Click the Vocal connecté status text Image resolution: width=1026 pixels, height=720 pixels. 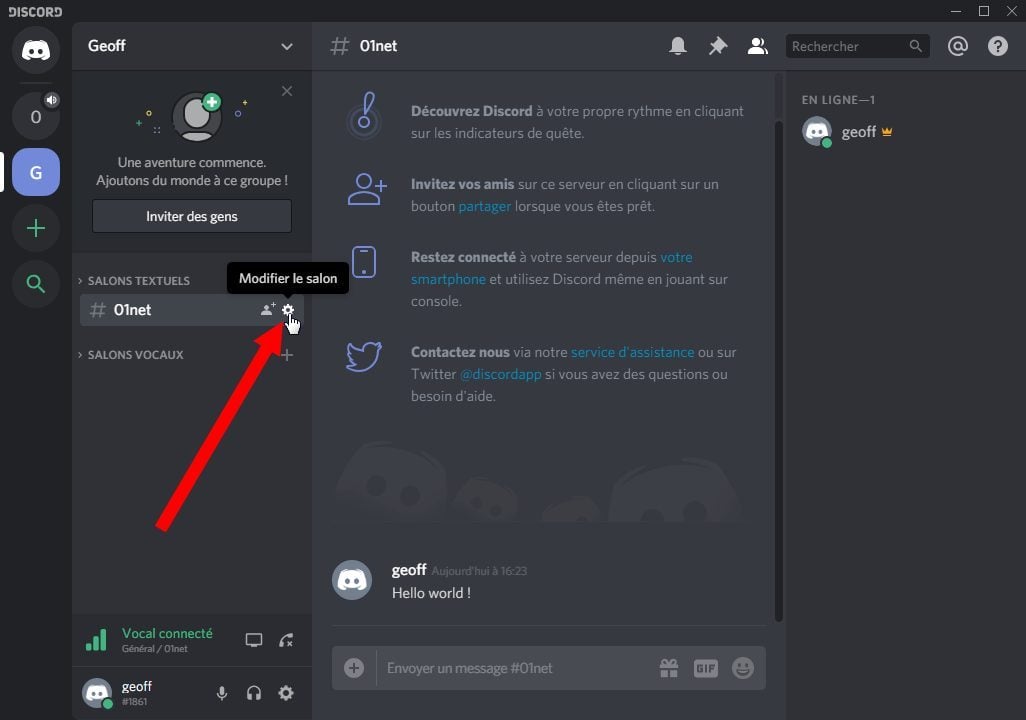click(167, 634)
